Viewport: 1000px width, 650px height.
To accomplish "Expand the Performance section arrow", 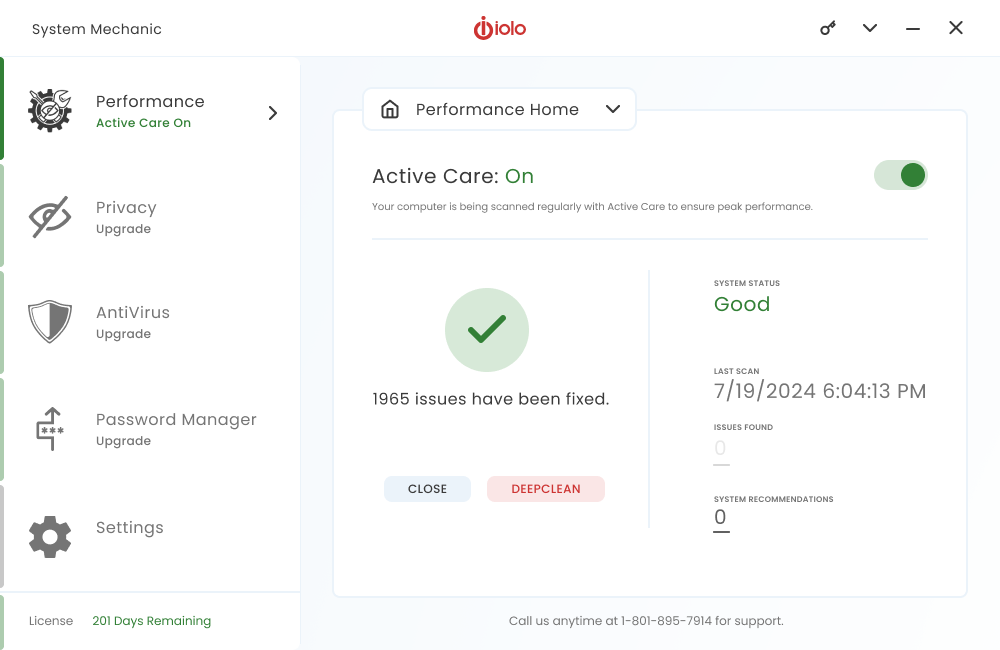I will (272, 113).
